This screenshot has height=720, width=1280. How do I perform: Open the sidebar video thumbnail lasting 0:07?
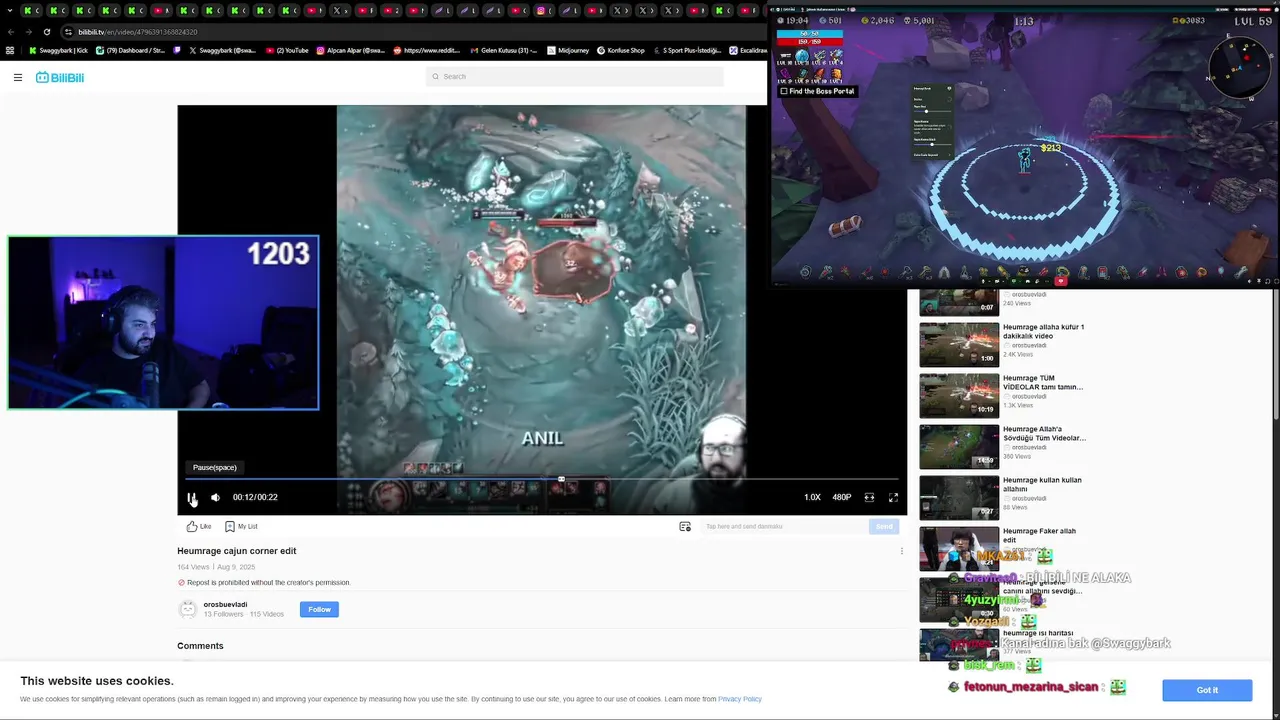pos(959,301)
